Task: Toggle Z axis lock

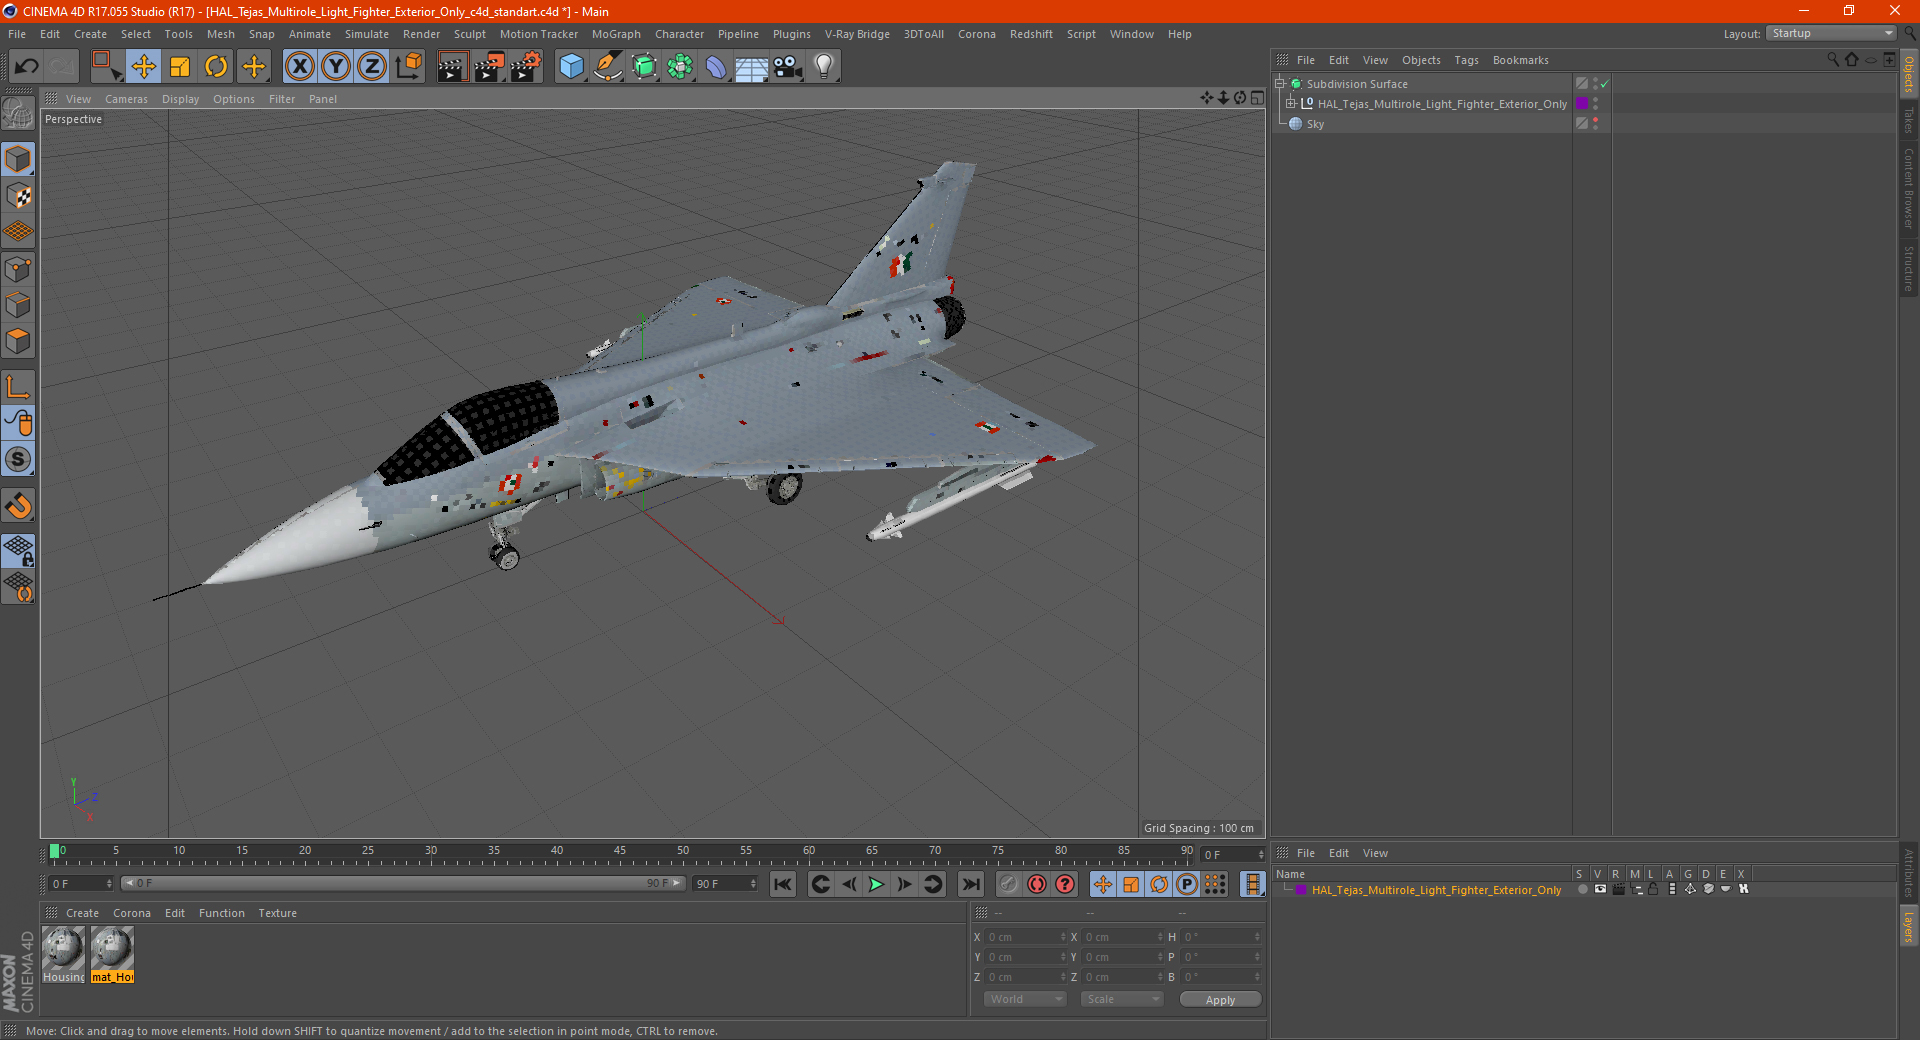Action: [372, 67]
